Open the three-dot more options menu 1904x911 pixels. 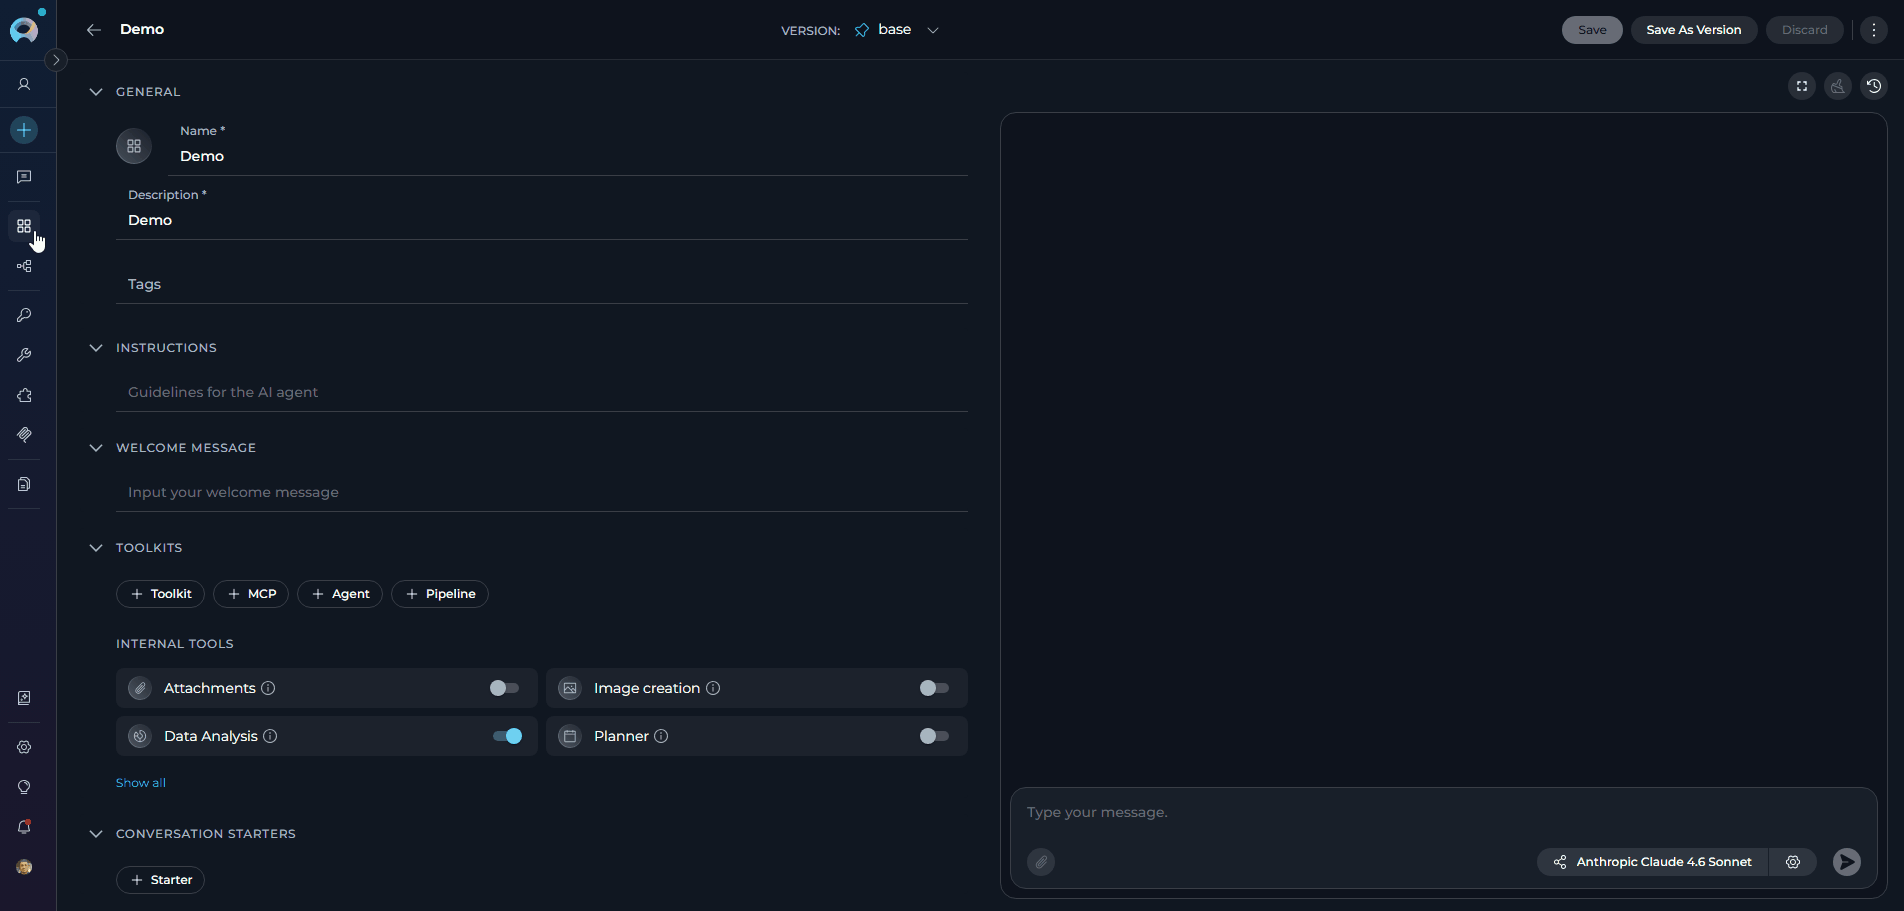pyautogui.click(x=1874, y=30)
